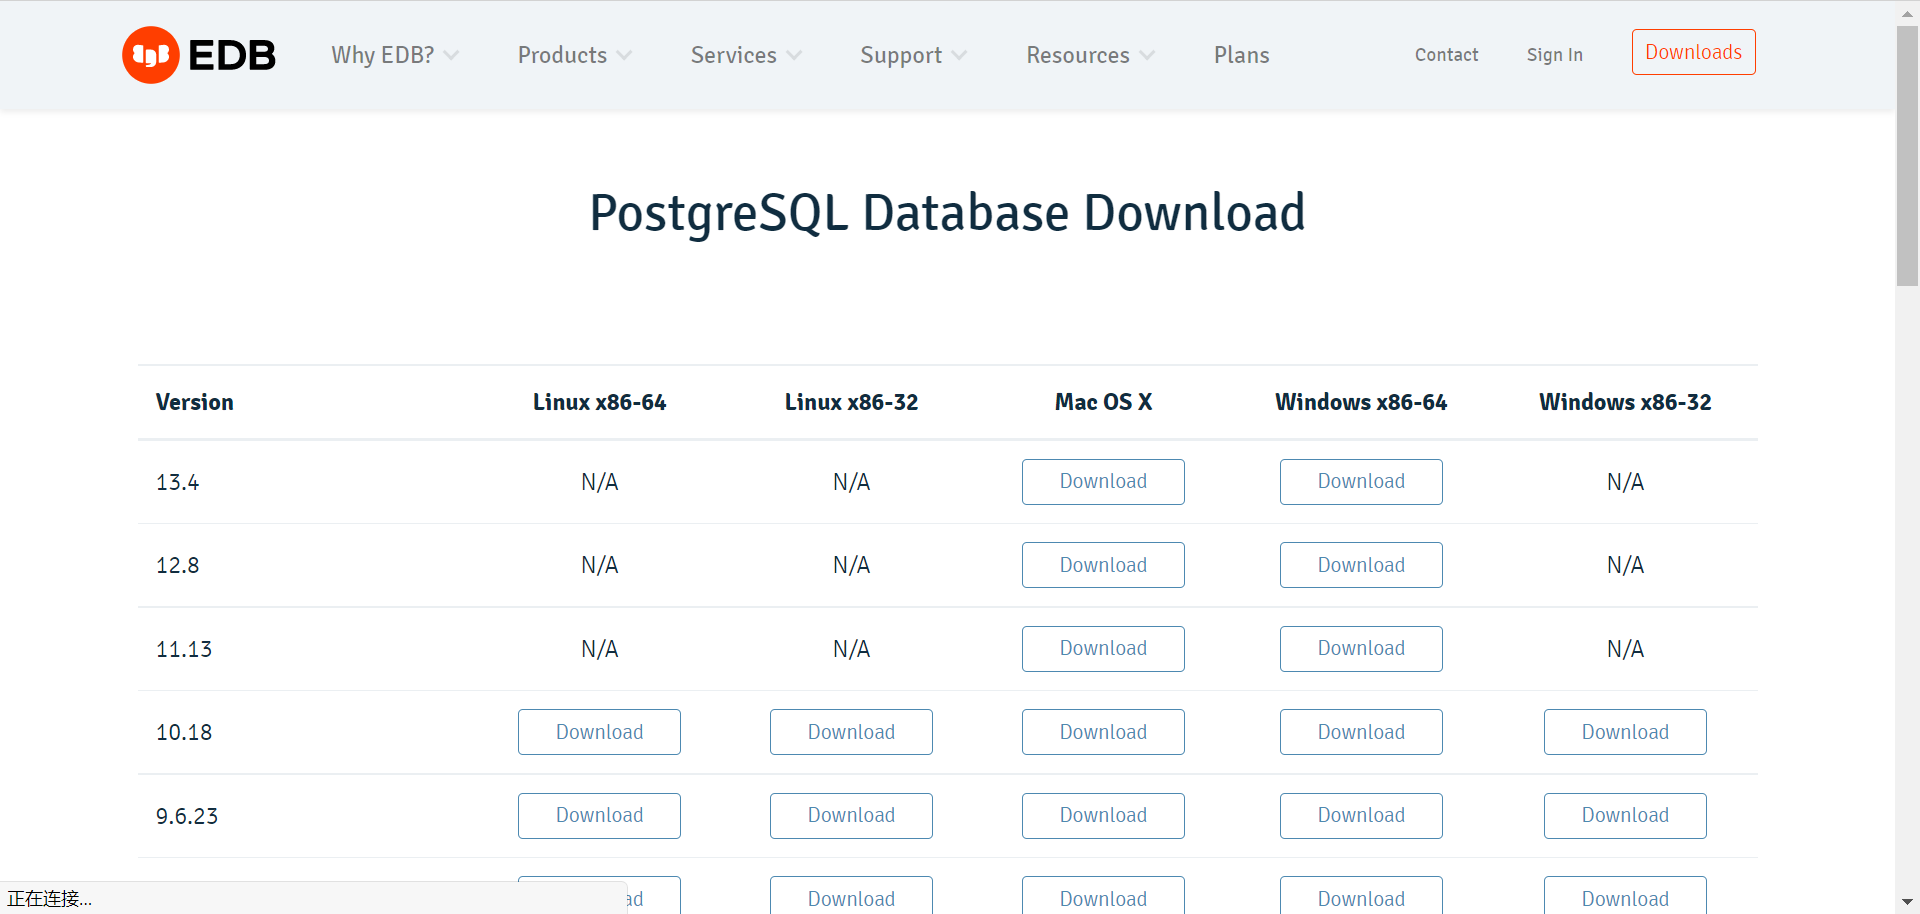Expand the Products dropdown chevron

(x=624, y=55)
